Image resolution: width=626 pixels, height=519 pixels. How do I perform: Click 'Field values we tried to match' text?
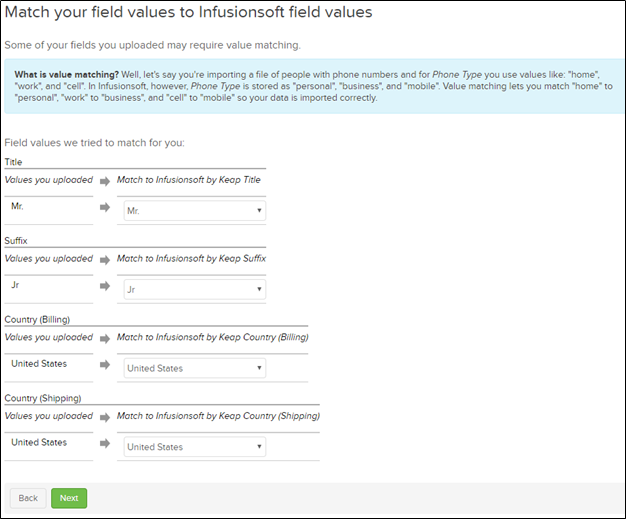click(95, 143)
